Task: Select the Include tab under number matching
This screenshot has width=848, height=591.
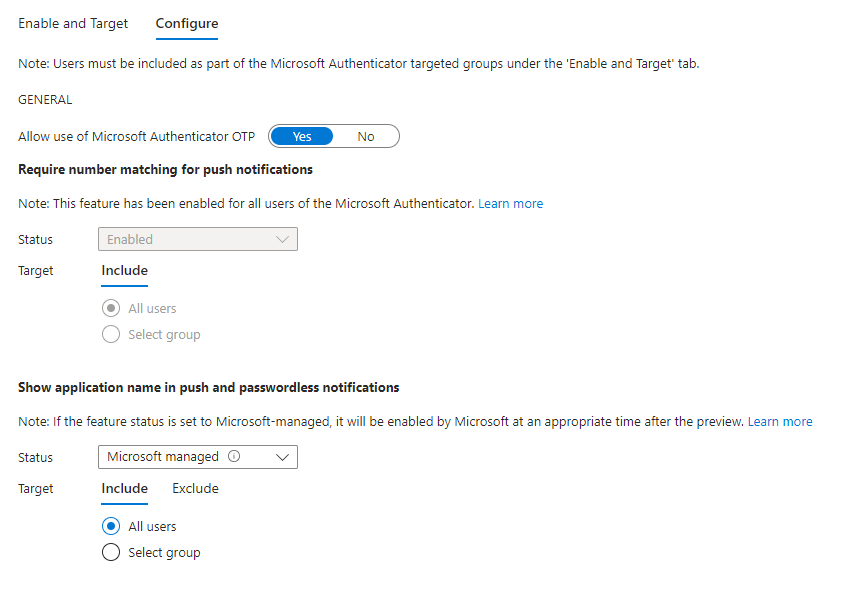Action: coord(124,270)
